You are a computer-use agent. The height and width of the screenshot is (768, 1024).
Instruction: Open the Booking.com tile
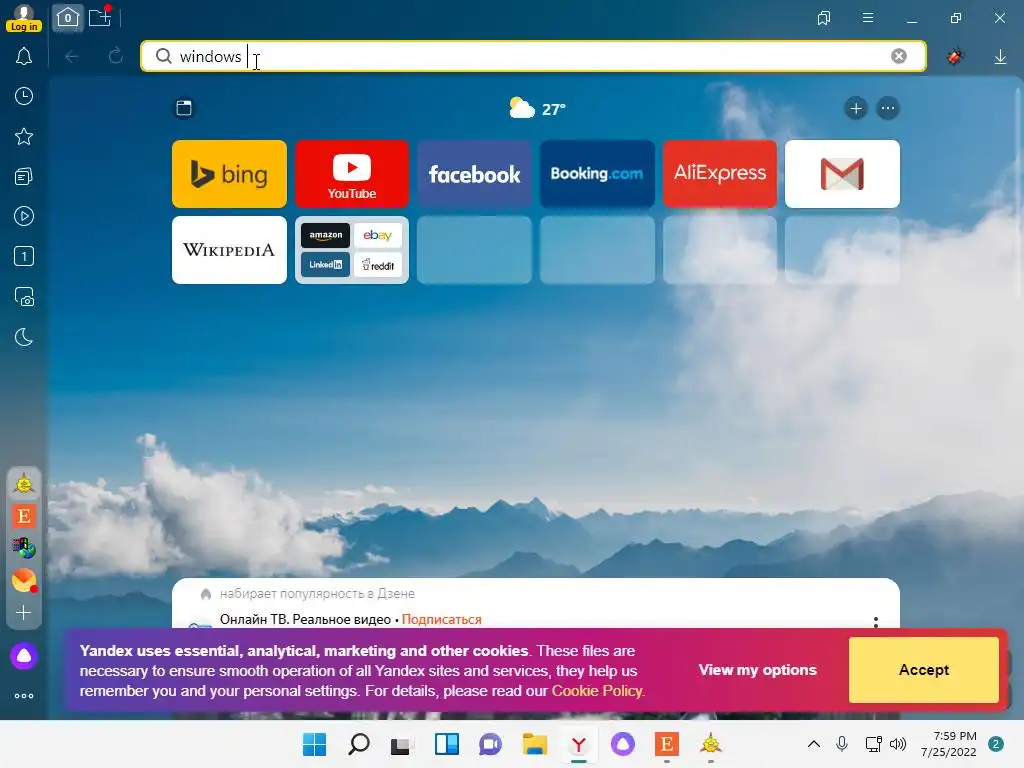pyautogui.click(x=597, y=174)
